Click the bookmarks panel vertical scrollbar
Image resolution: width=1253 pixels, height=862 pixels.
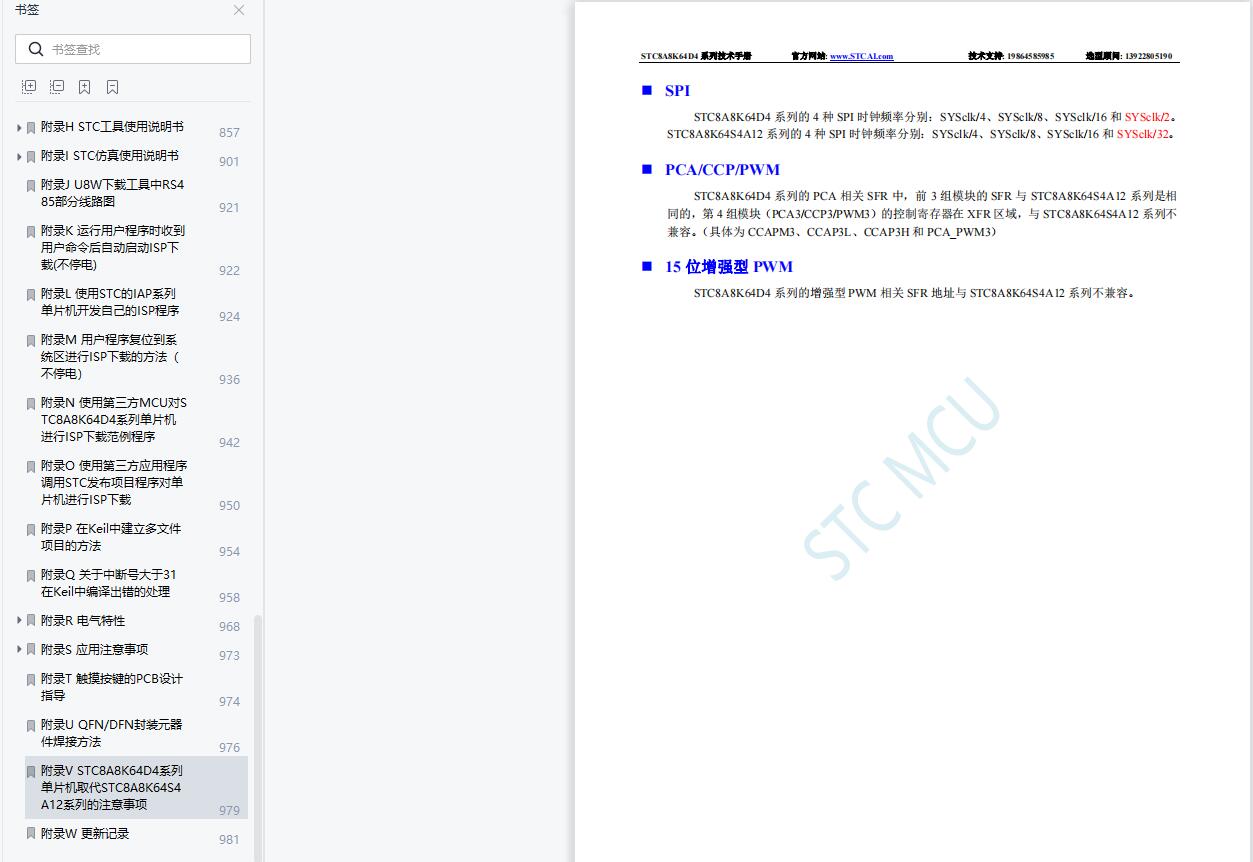pos(259,736)
